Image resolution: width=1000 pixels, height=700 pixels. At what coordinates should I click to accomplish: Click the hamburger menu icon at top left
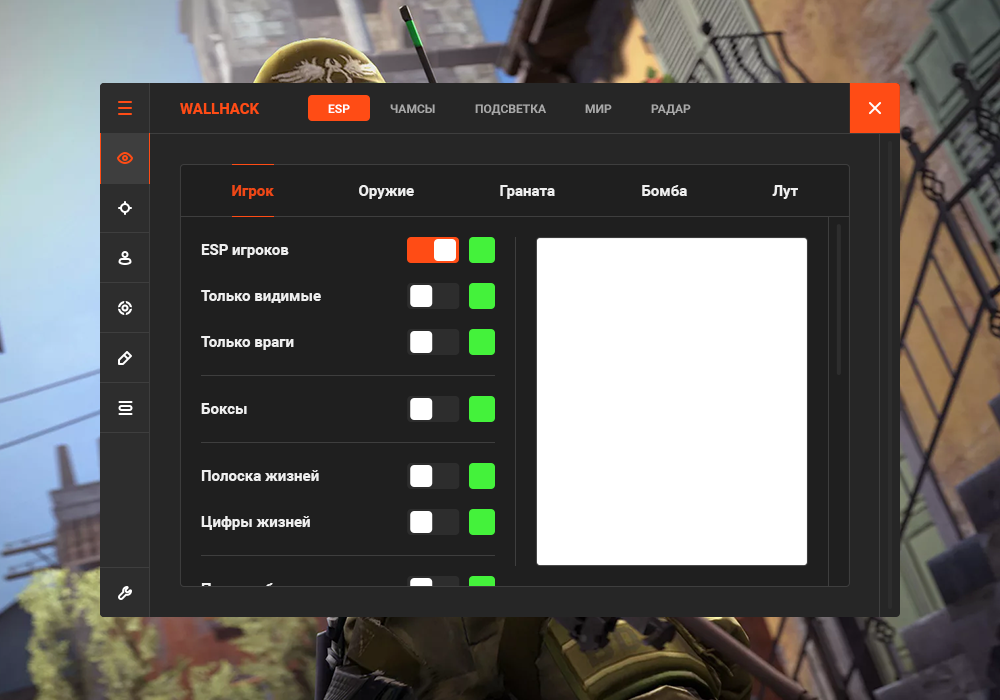coord(124,108)
